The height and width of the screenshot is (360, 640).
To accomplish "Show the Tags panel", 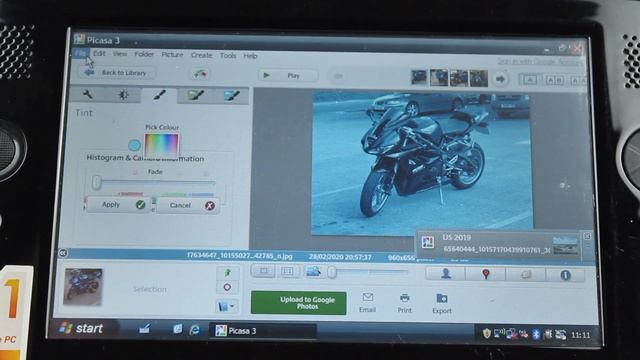I will coord(525,274).
